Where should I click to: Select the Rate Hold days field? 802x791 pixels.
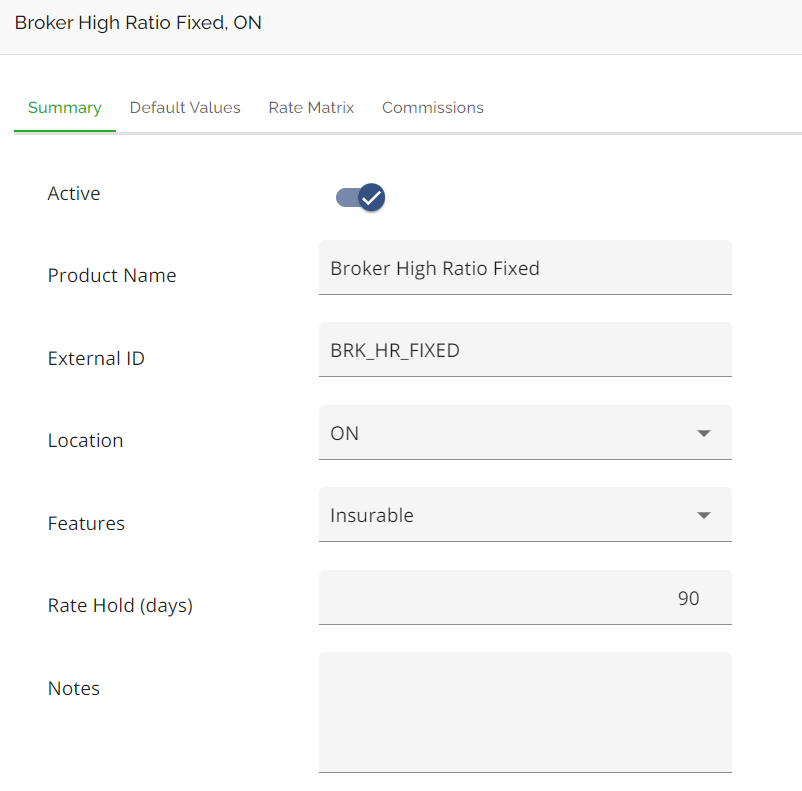click(525, 598)
